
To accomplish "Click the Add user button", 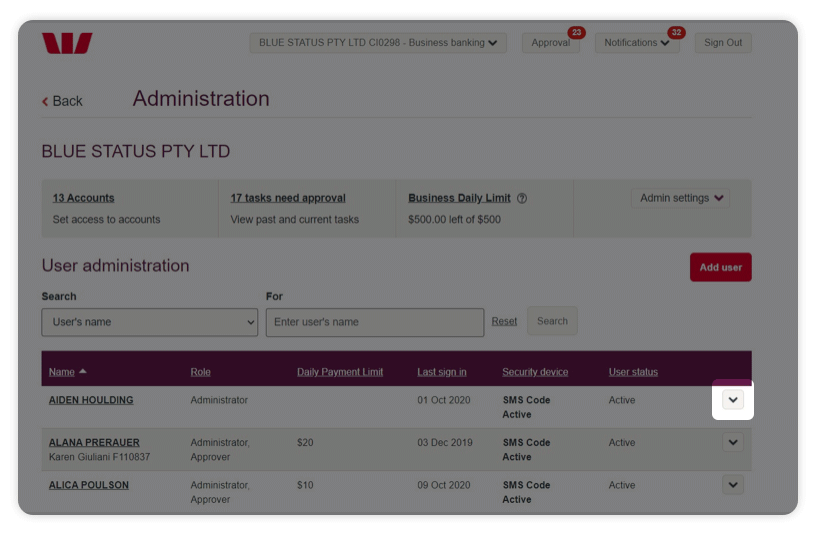I will [x=720, y=267].
